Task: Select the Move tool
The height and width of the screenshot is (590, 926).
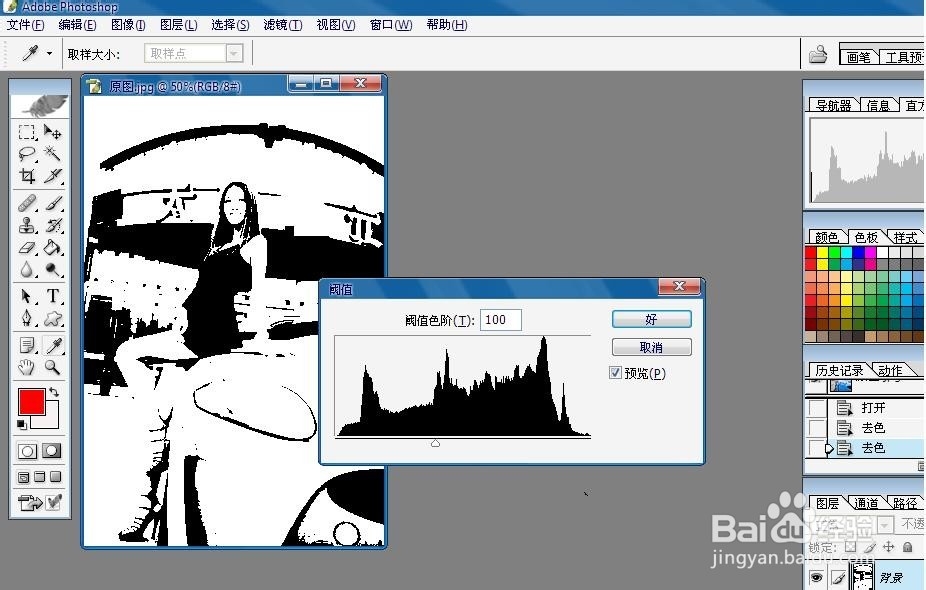Action: (x=53, y=132)
